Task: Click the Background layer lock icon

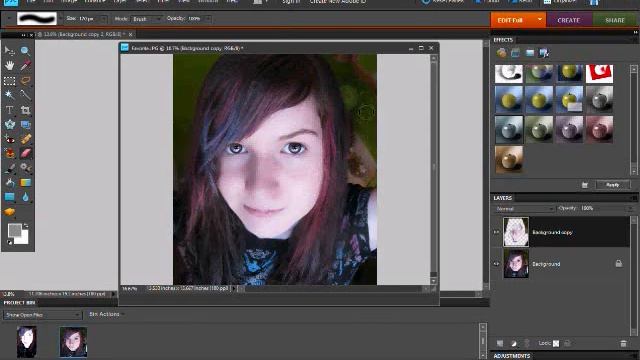Action: [619, 264]
